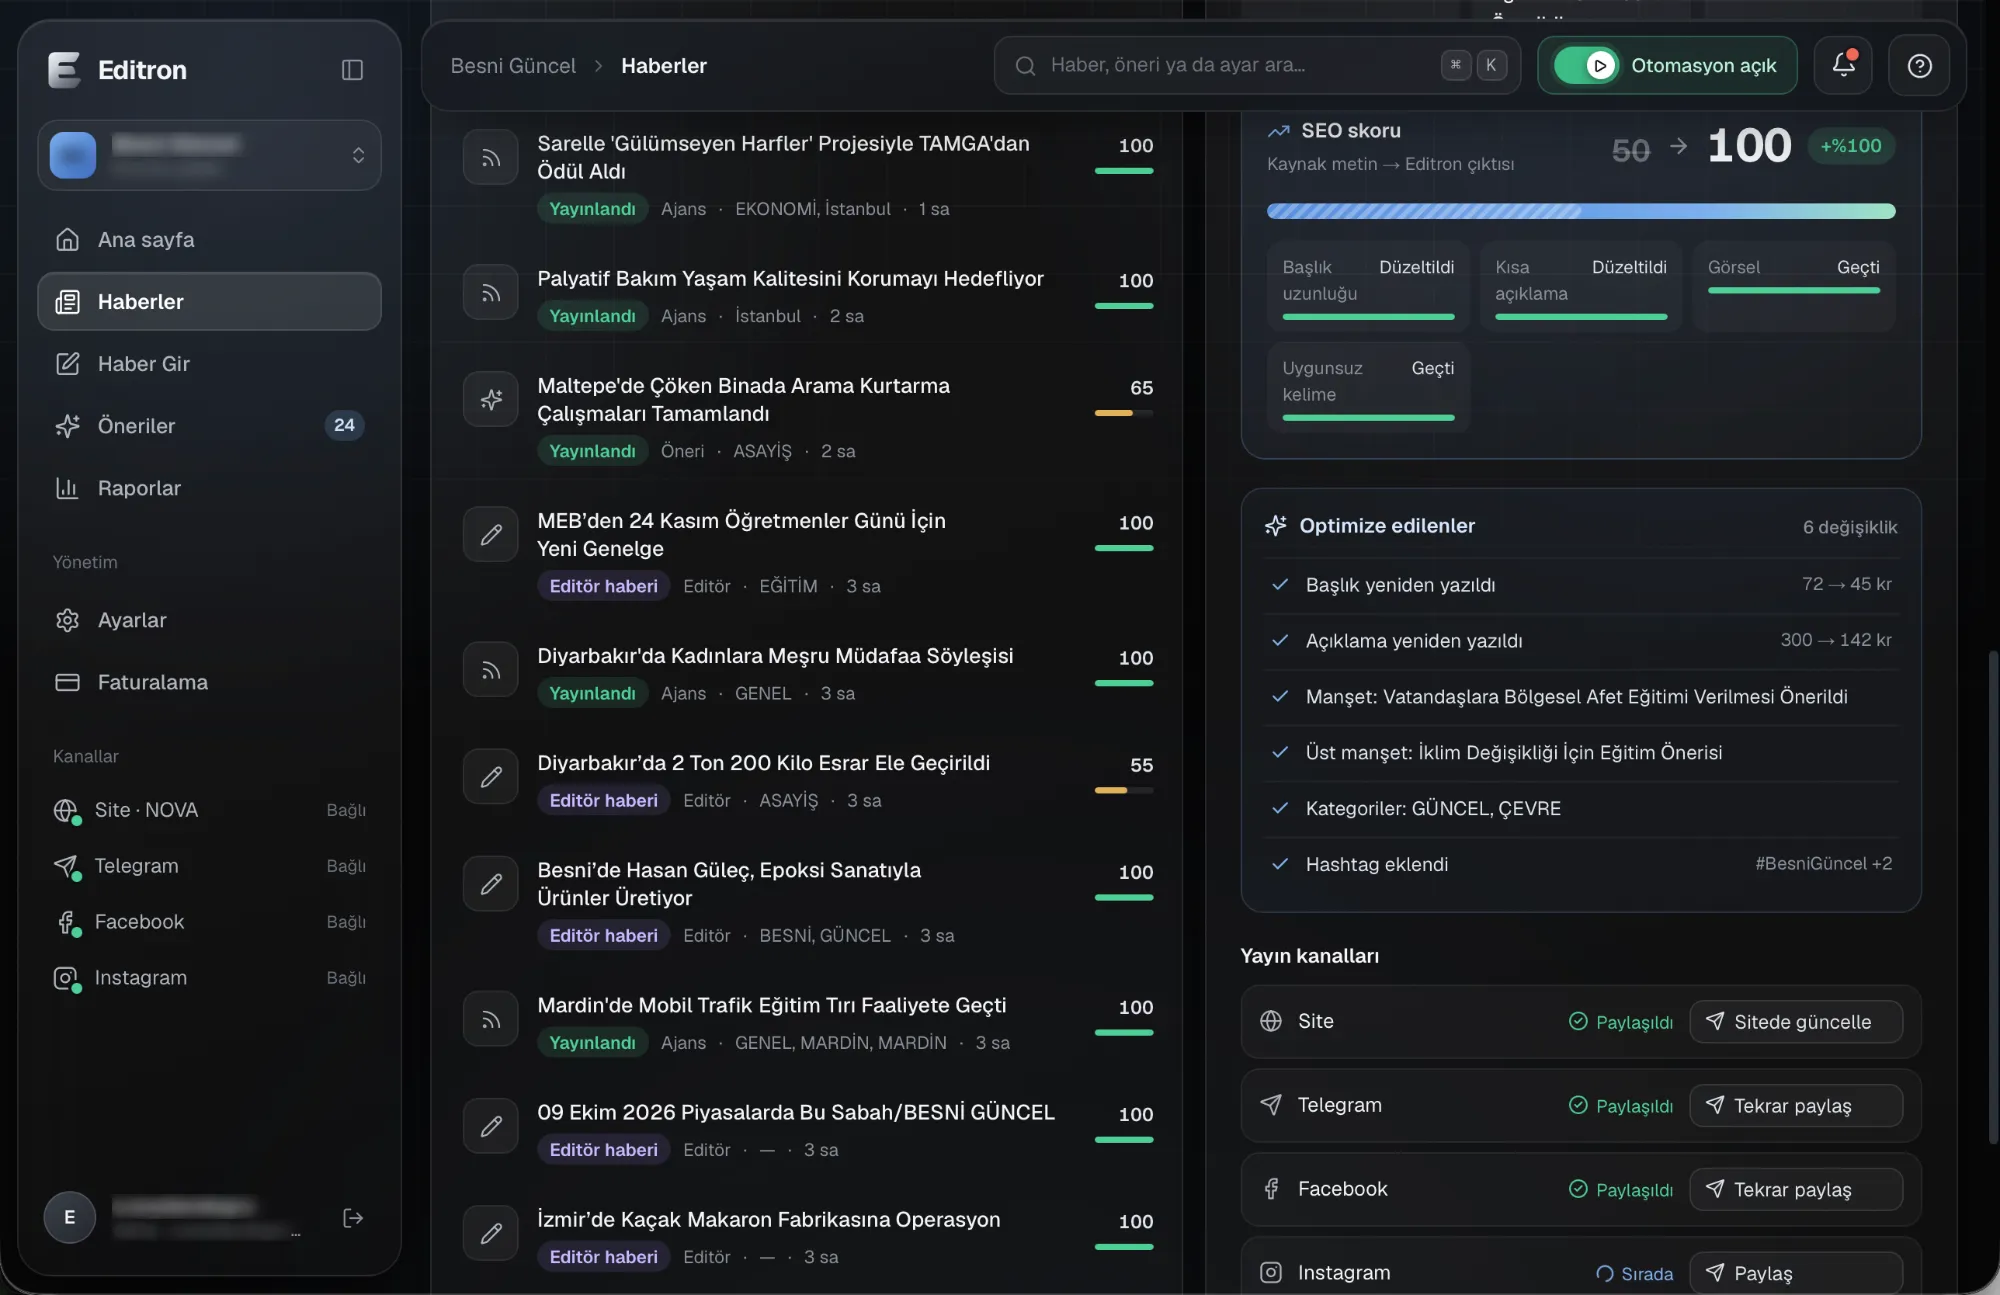The image size is (2000, 1295).
Task: Click Facebook channel icon in sidebar
Action: [66, 923]
